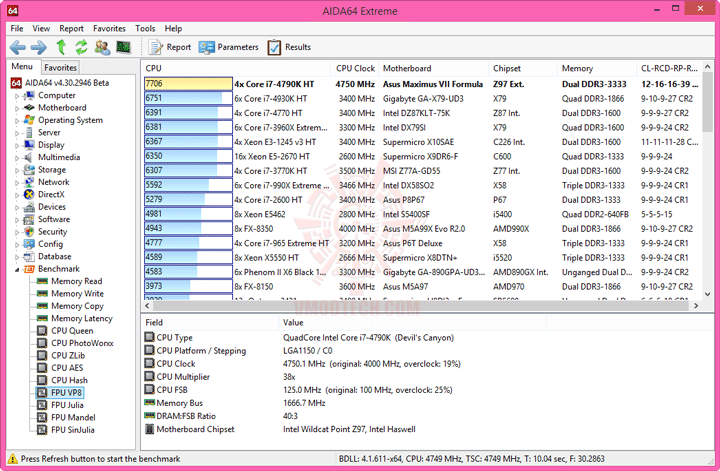The width and height of the screenshot is (720, 471).
Task: Click the horizontal scrollbar right arrow
Action: [696, 306]
